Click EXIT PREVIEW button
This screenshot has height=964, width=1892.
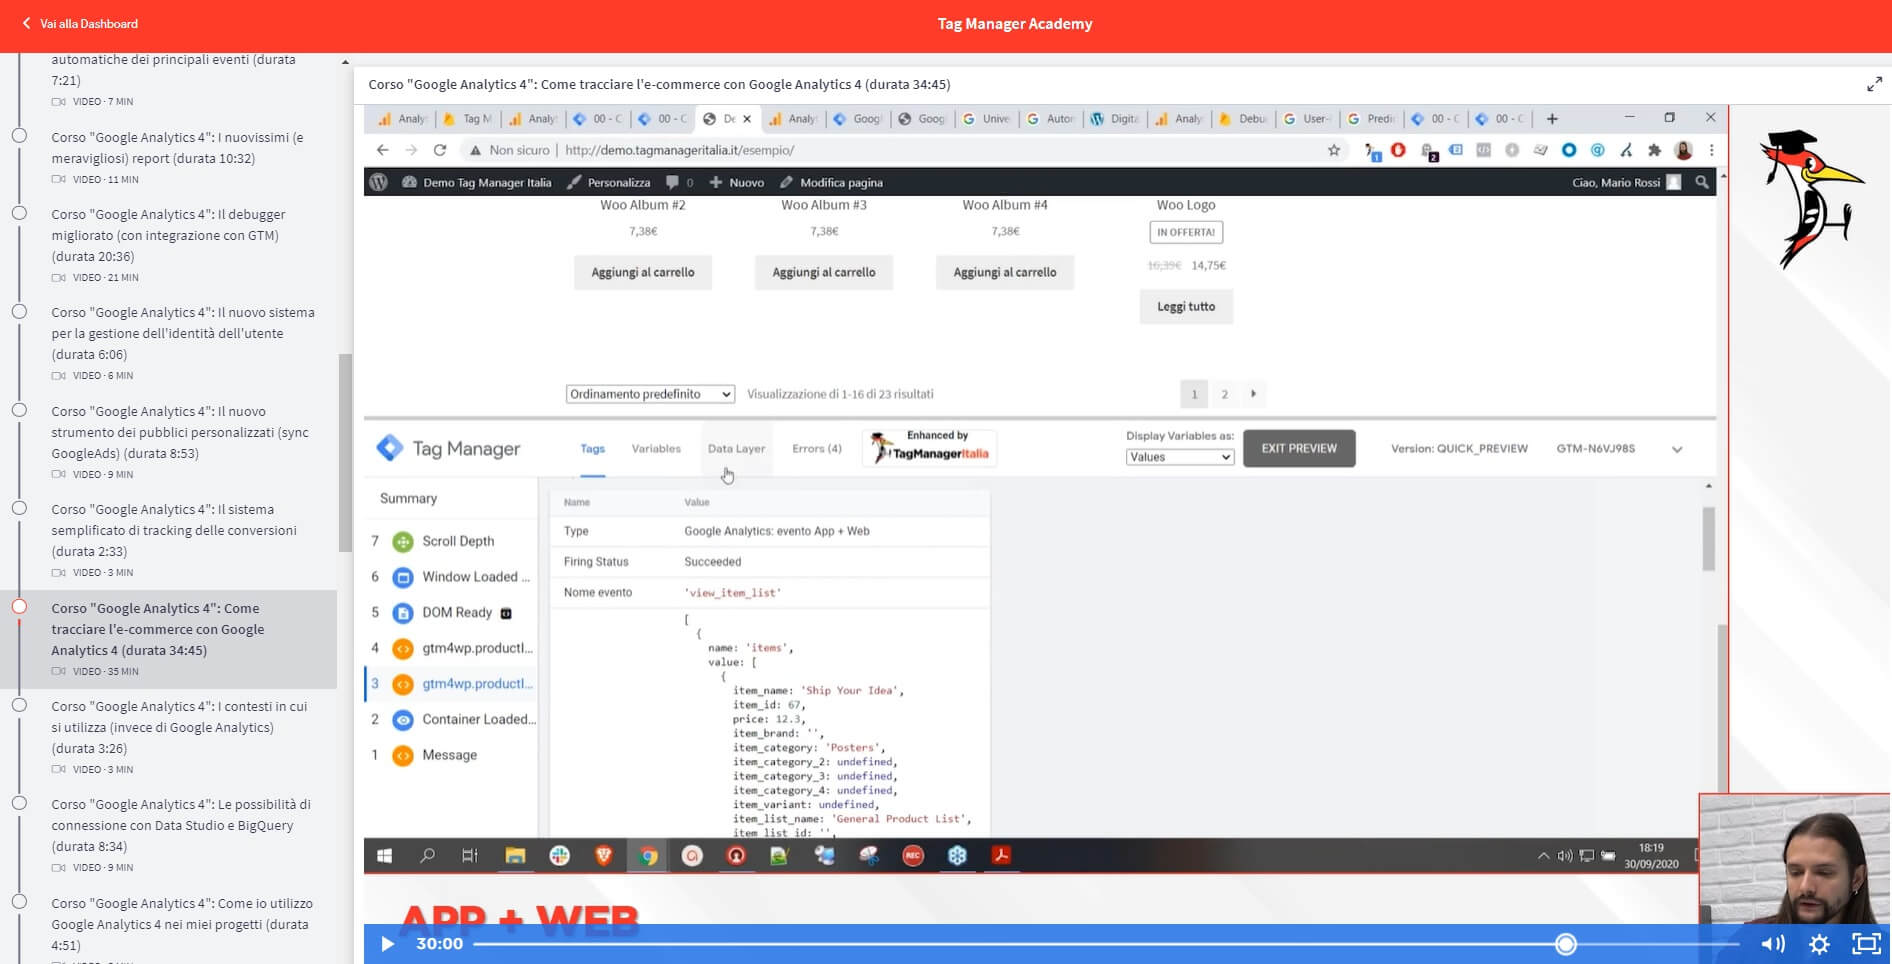[1298, 448]
